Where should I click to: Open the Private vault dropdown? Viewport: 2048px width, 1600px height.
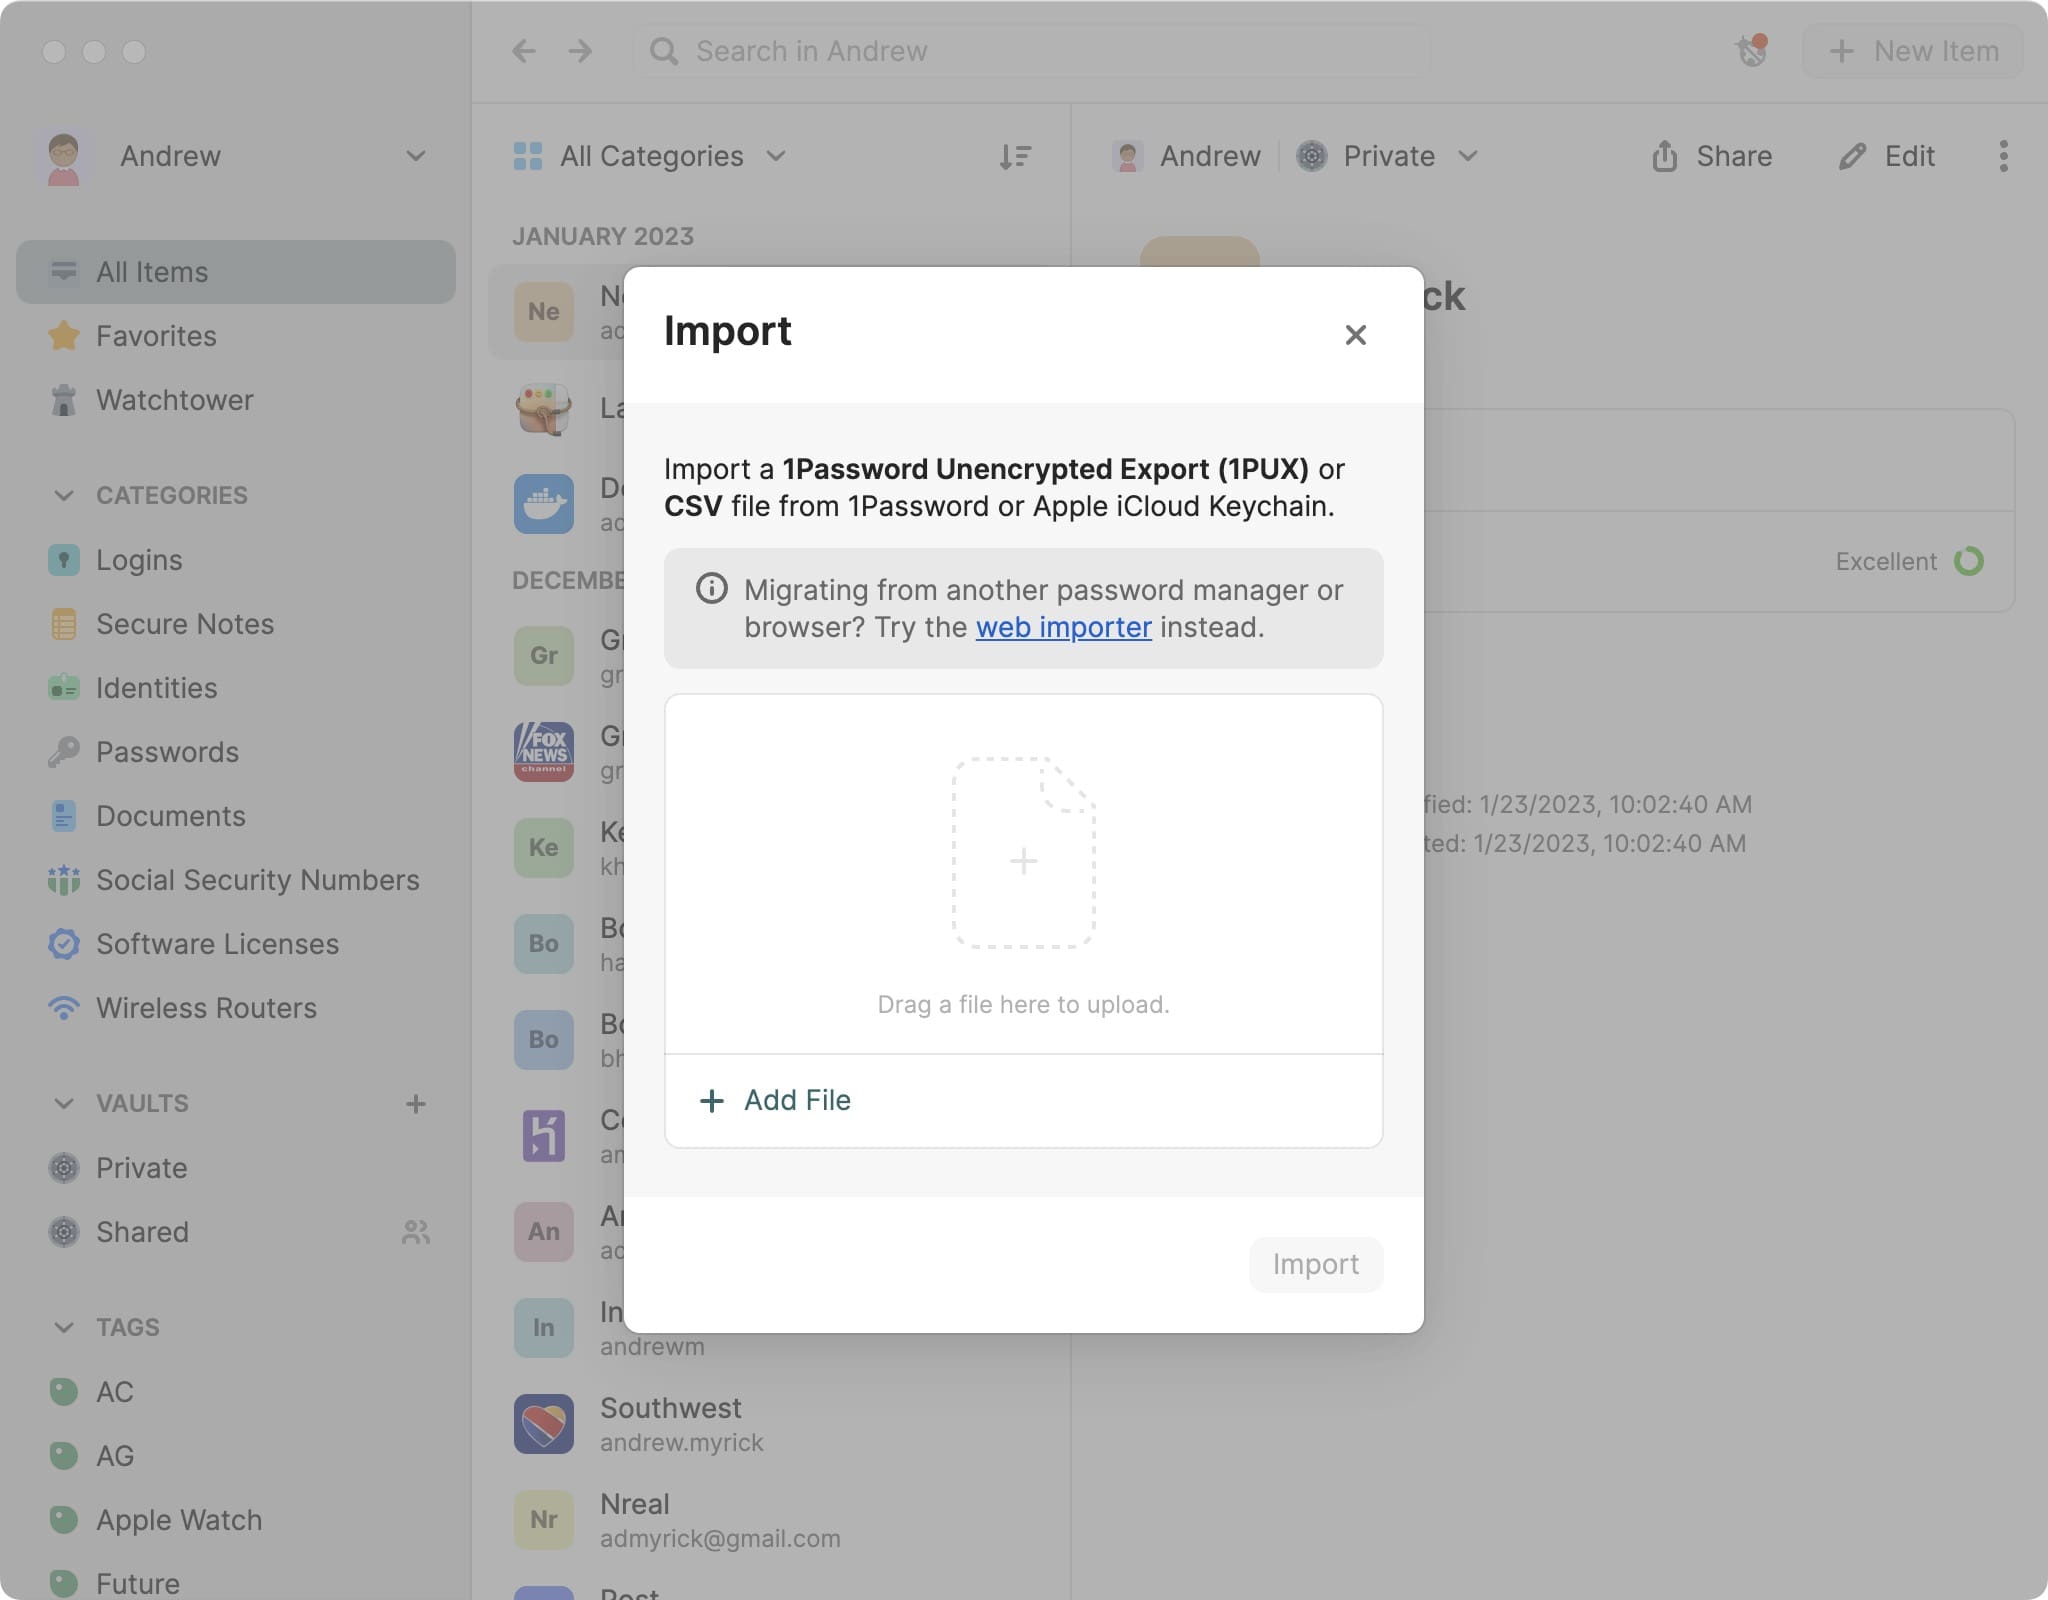pos(1388,156)
